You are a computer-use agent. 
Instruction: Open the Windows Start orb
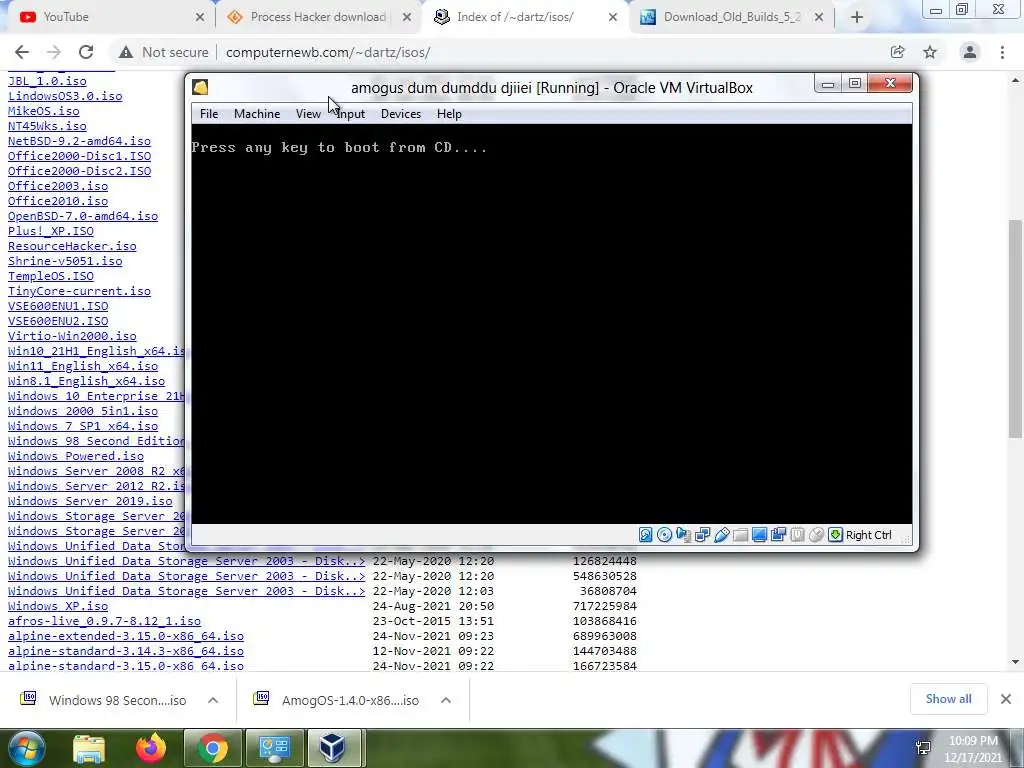tap(26, 748)
